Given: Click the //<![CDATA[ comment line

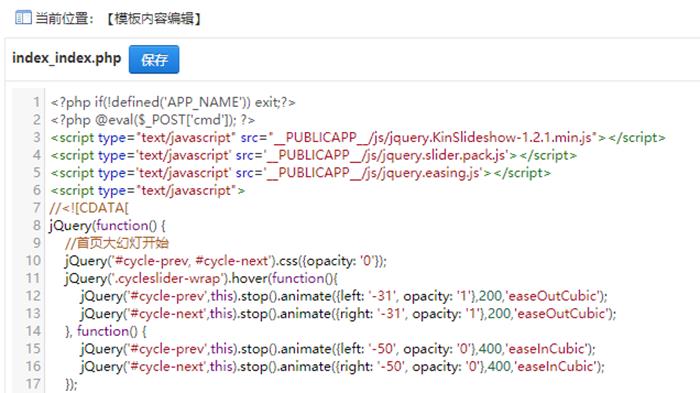Looking at the screenshot, I should (89, 208).
